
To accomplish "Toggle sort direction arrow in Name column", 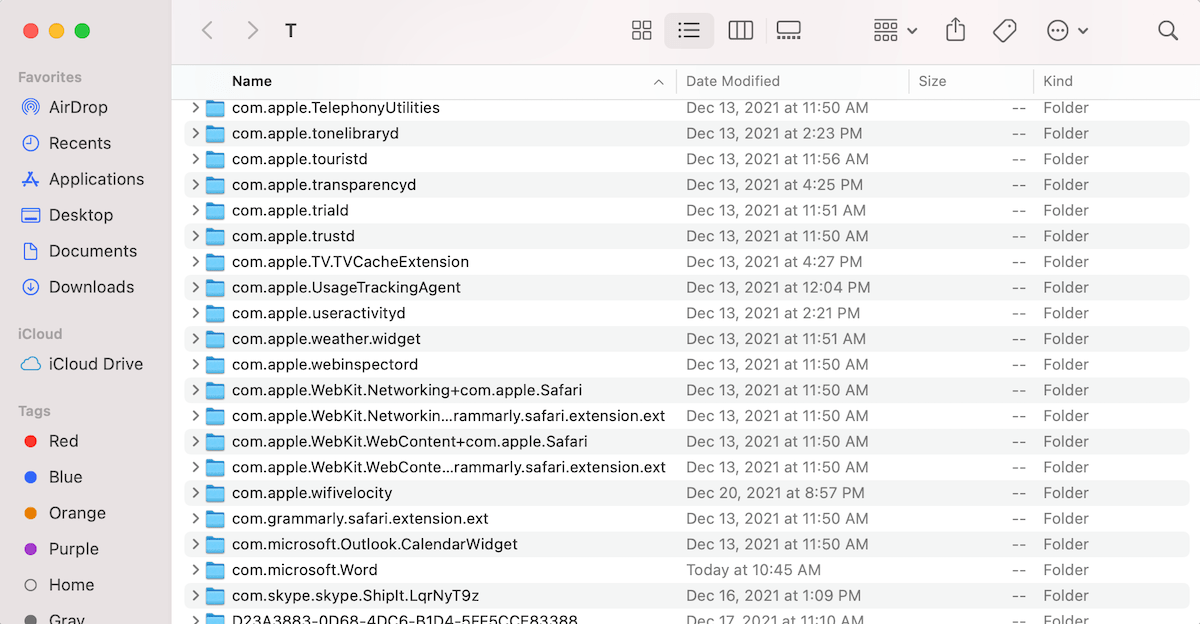I will (x=658, y=82).
